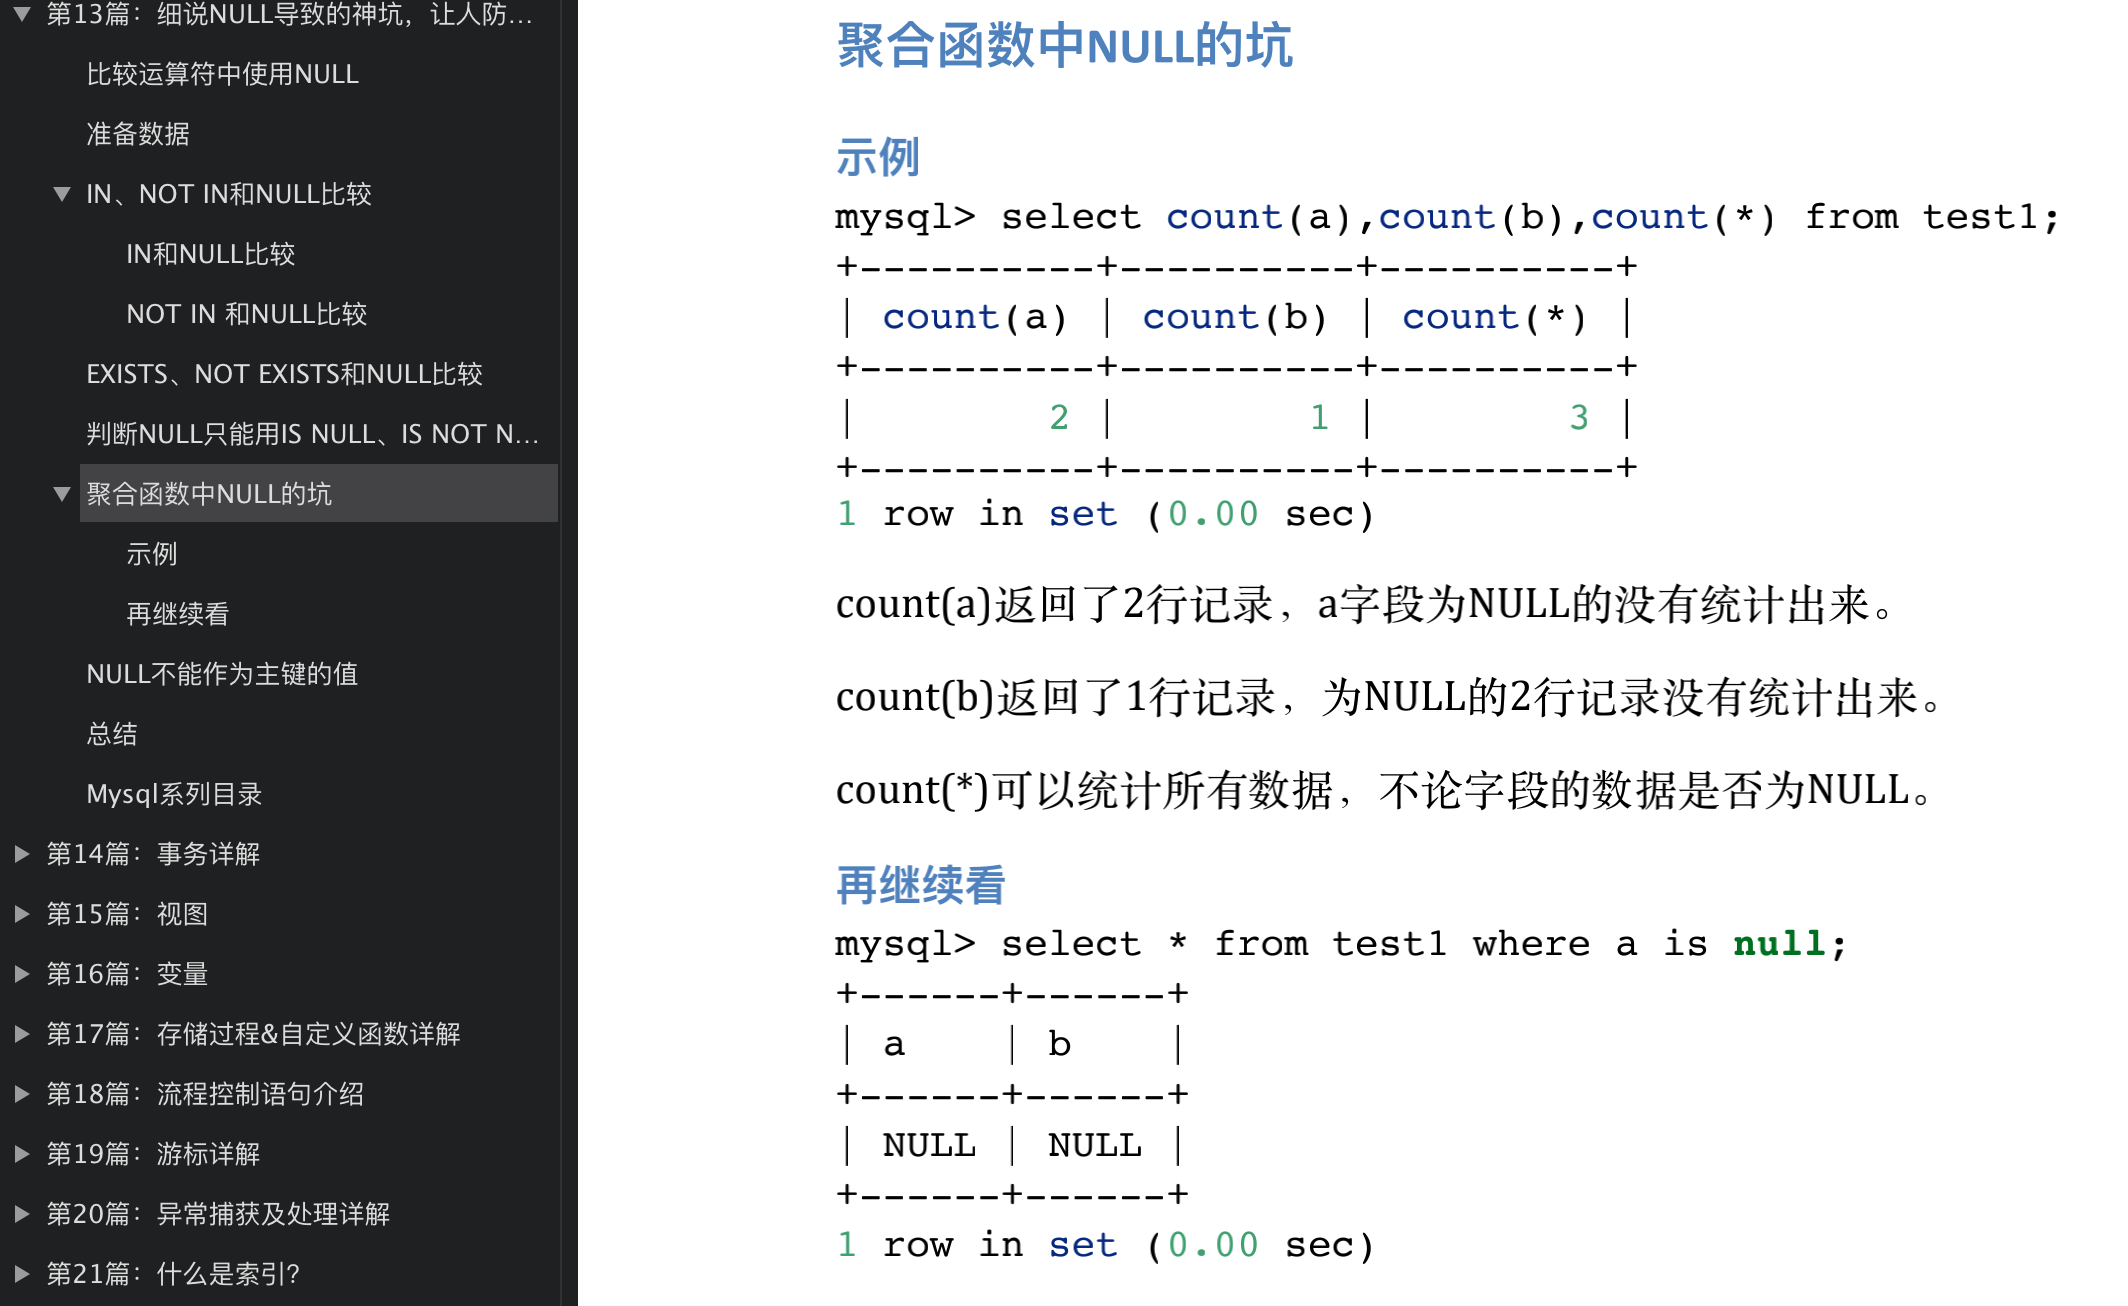This screenshot has height=1306, width=2128.
Task: Collapse the IN、NOT IN和NULL比较 section arrow
Action: (62, 194)
